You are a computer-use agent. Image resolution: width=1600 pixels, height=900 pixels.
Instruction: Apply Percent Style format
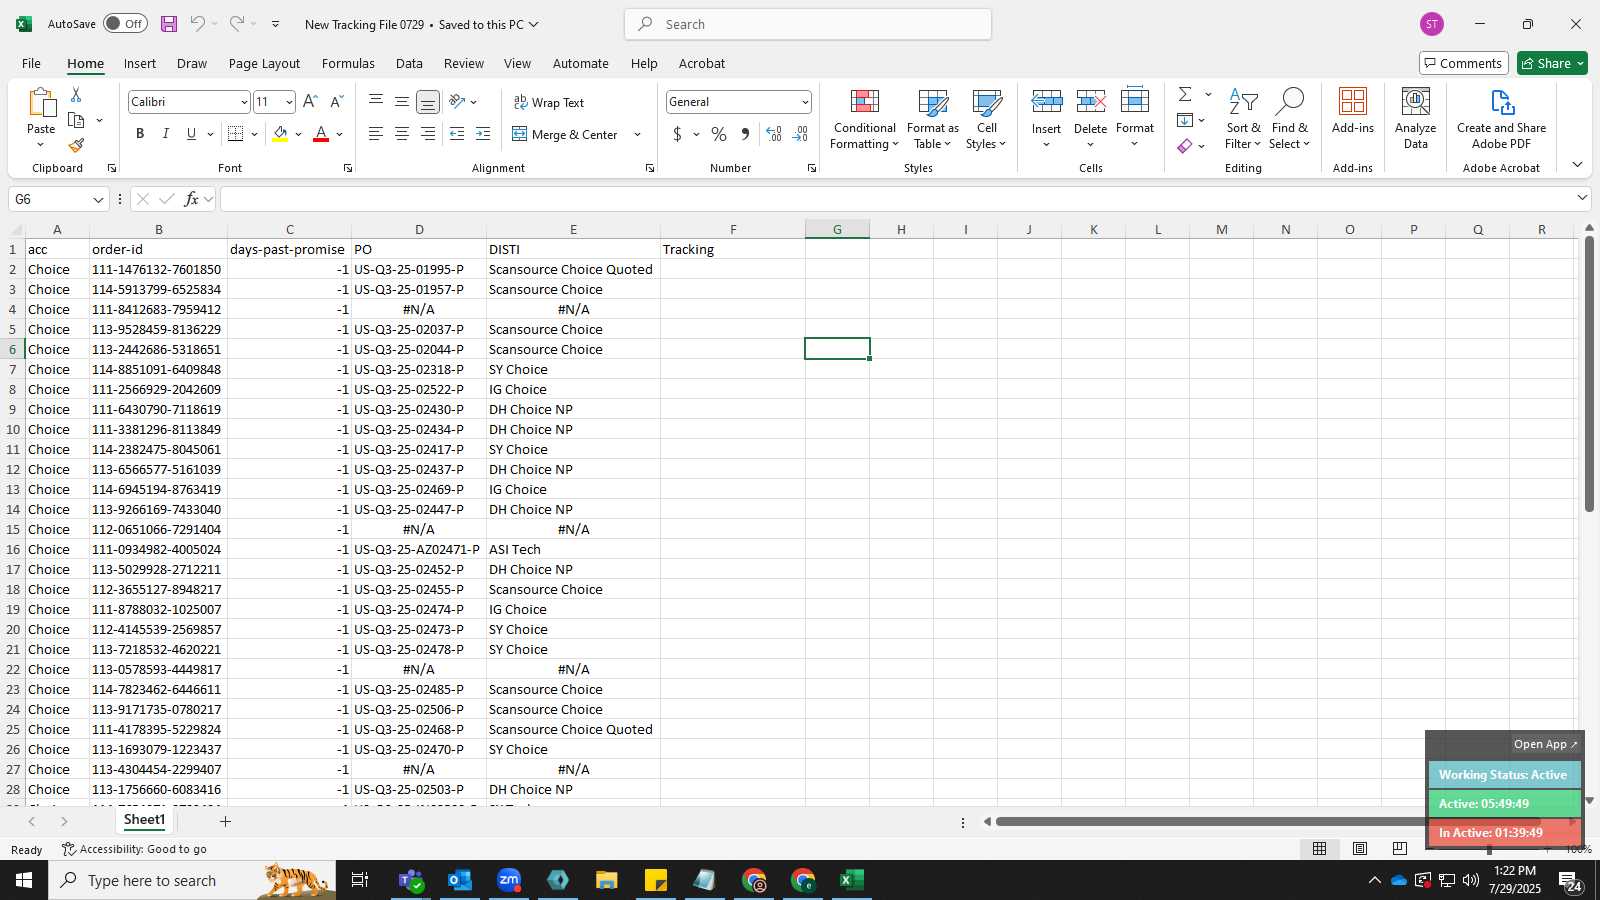pyautogui.click(x=719, y=134)
